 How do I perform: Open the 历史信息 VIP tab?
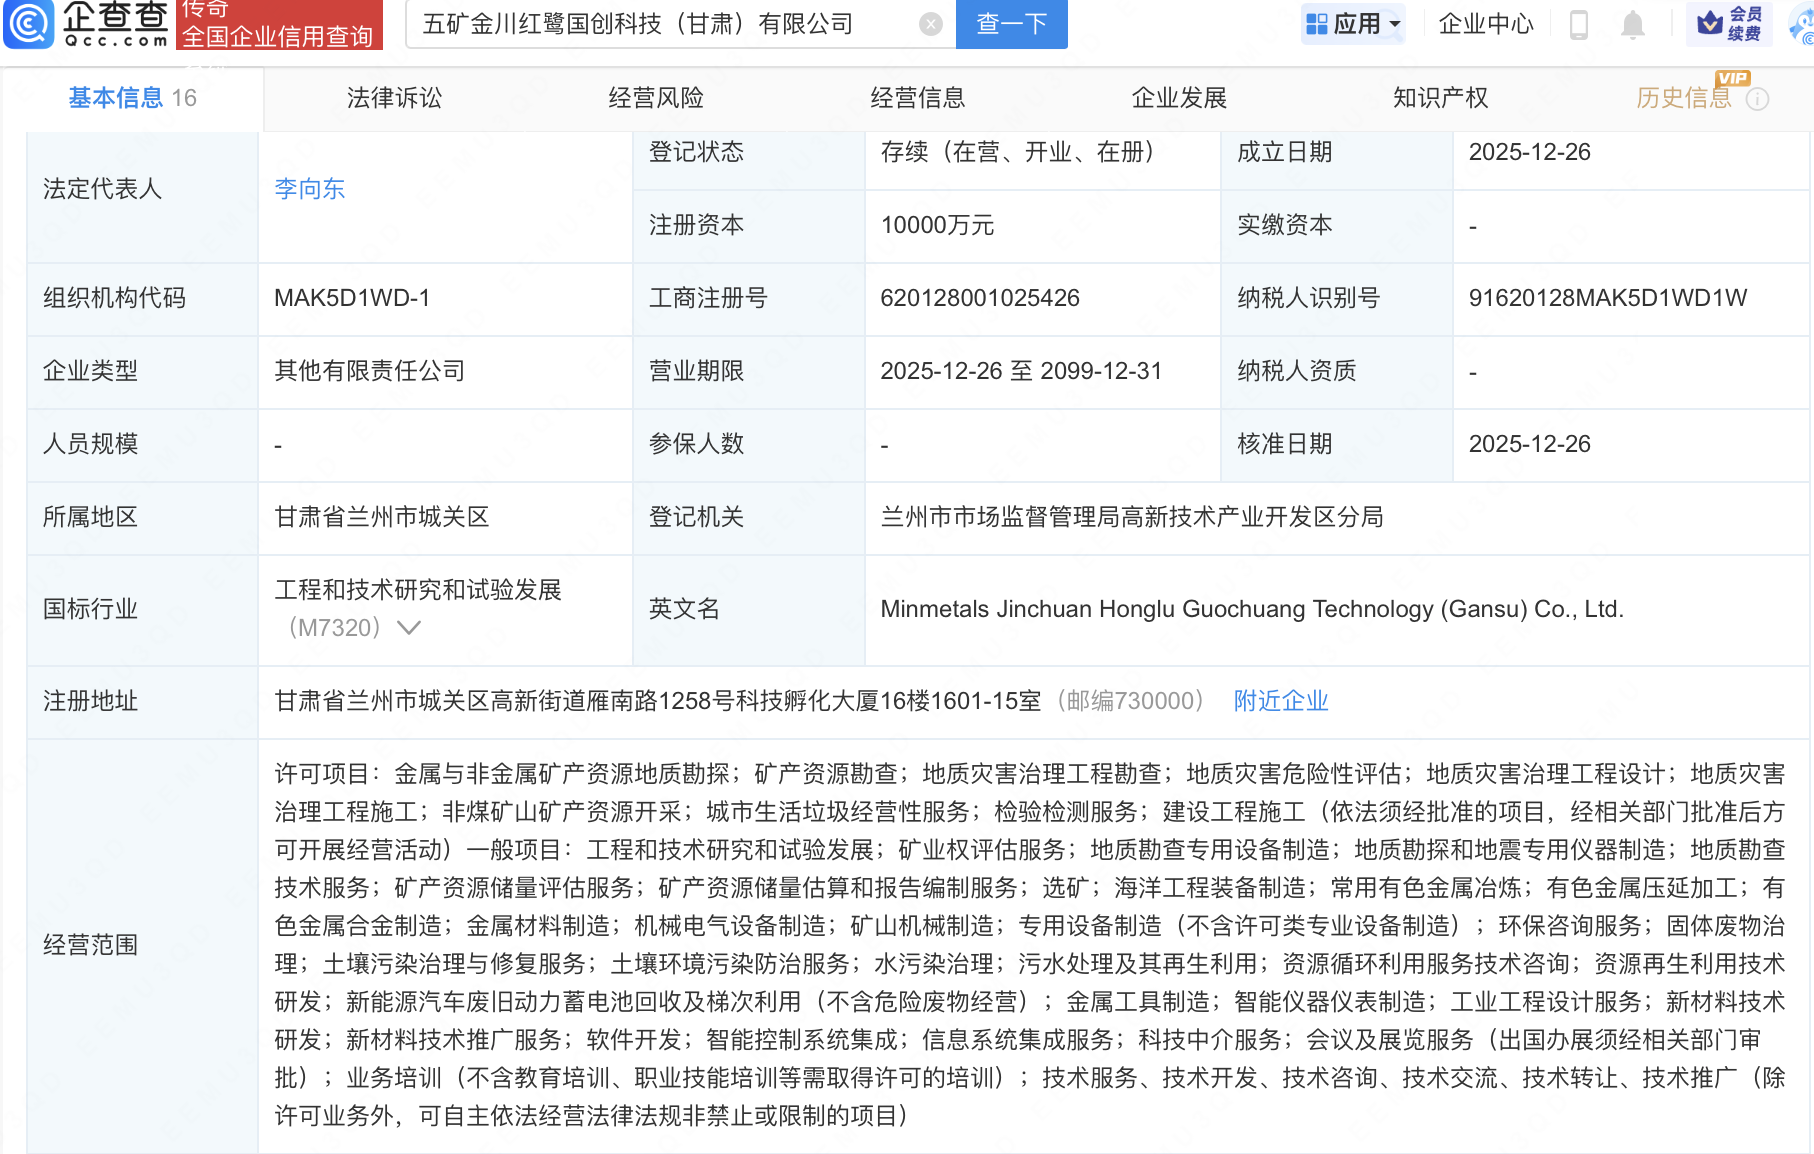[1683, 98]
